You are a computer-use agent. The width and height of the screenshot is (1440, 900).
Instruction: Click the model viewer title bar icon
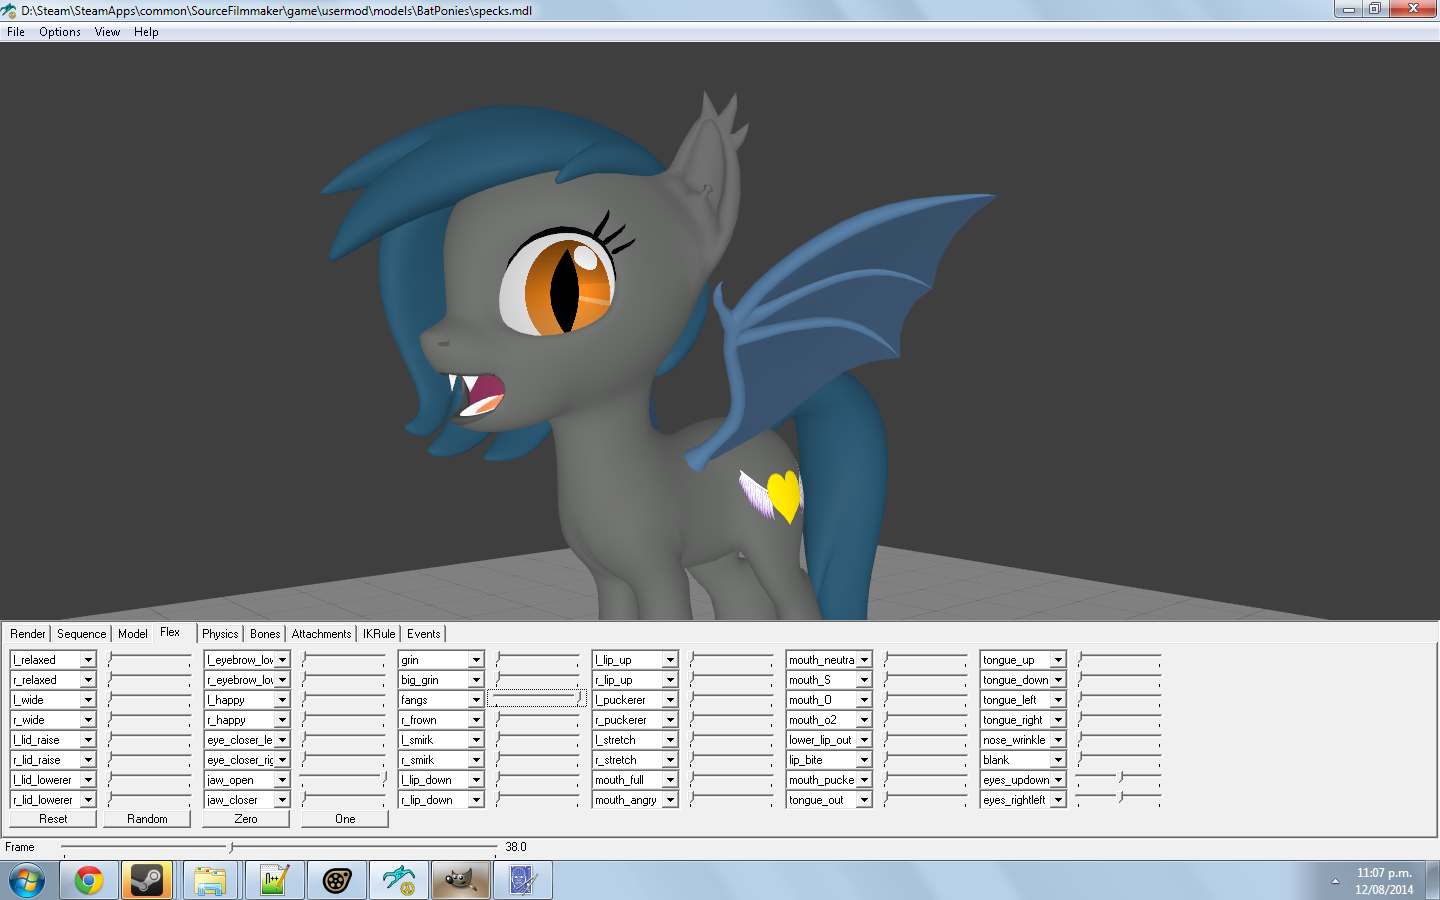[x=9, y=10]
